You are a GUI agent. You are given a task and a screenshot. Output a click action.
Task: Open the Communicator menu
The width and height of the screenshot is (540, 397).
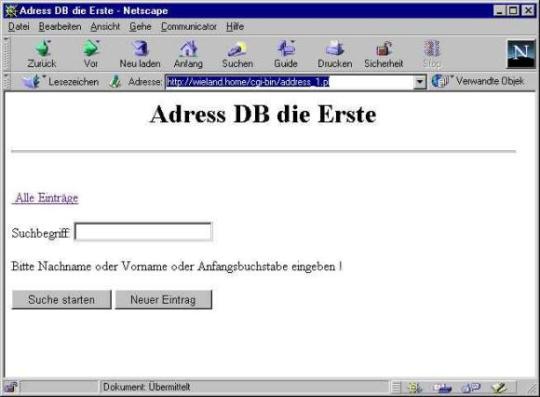[x=189, y=27]
